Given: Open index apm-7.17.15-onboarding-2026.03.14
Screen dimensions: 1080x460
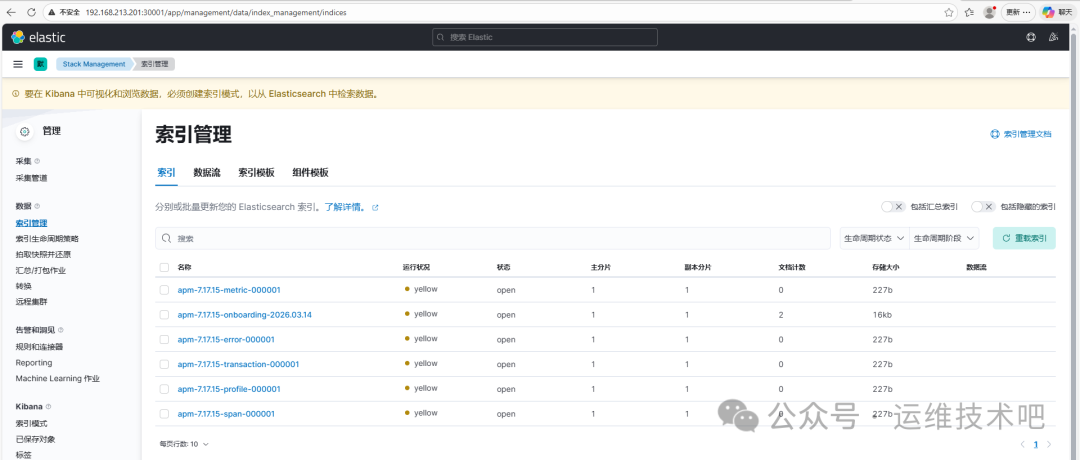Looking at the screenshot, I should click(x=245, y=315).
